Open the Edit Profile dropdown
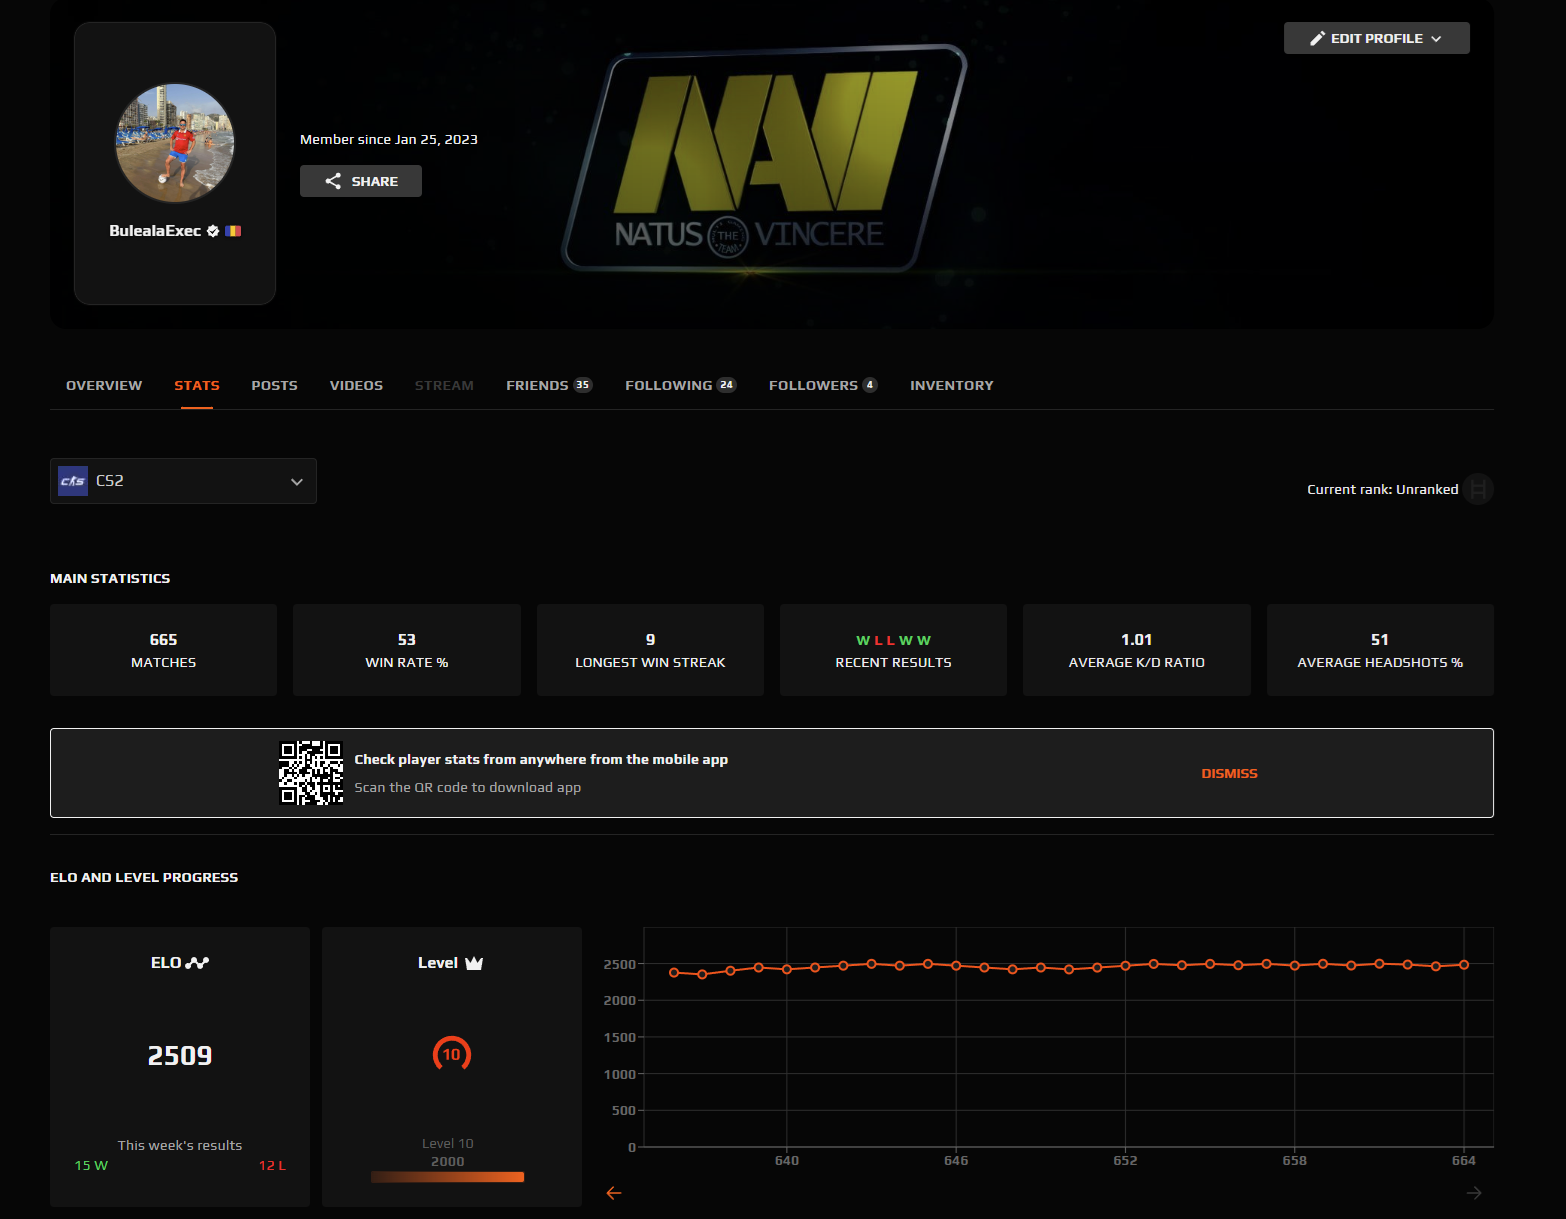Image resolution: width=1566 pixels, height=1219 pixels. pyautogui.click(x=1377, y=38)
